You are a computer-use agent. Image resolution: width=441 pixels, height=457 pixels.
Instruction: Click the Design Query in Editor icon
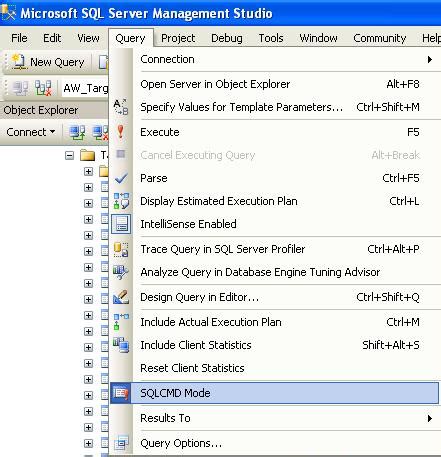121,297
